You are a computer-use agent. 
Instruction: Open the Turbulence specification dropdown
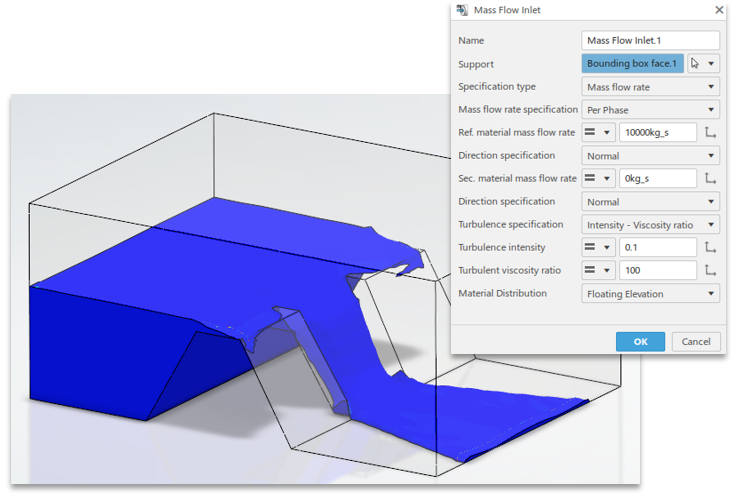tap(650, 224)
